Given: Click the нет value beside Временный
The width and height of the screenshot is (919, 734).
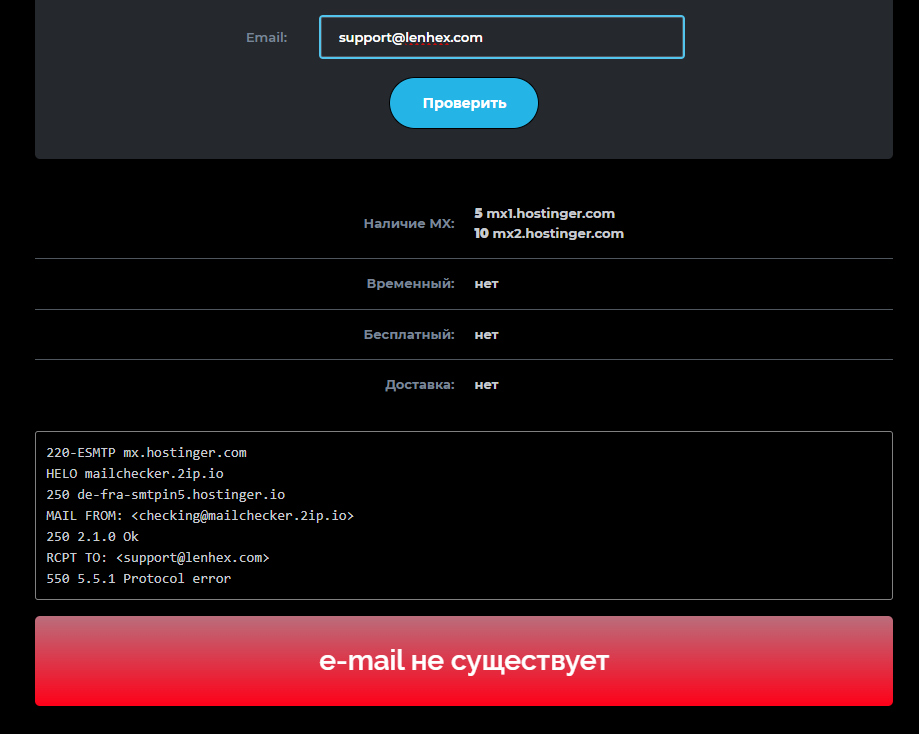Looking at the screenshot, I should coord(486,284).
